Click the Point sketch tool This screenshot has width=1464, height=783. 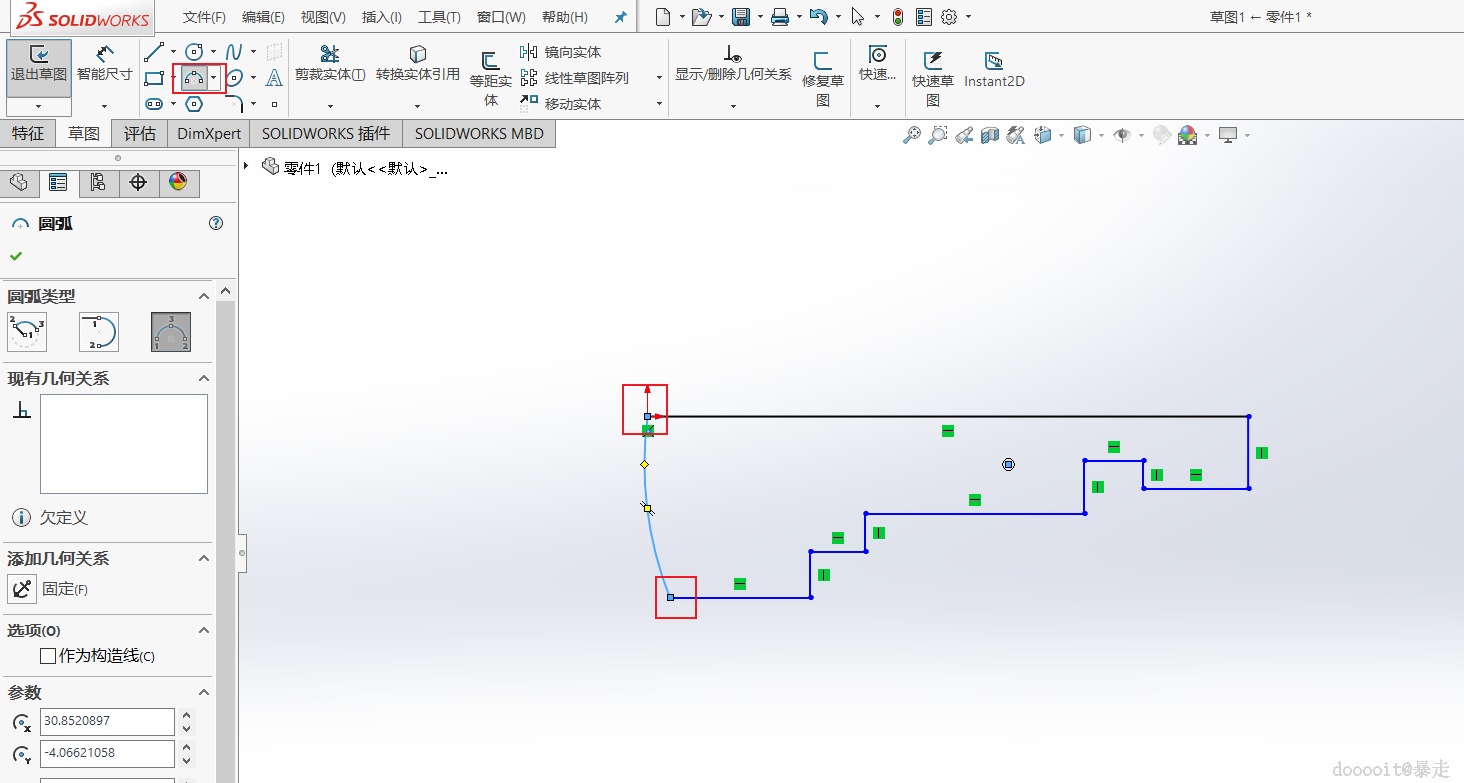pos(274,104)
